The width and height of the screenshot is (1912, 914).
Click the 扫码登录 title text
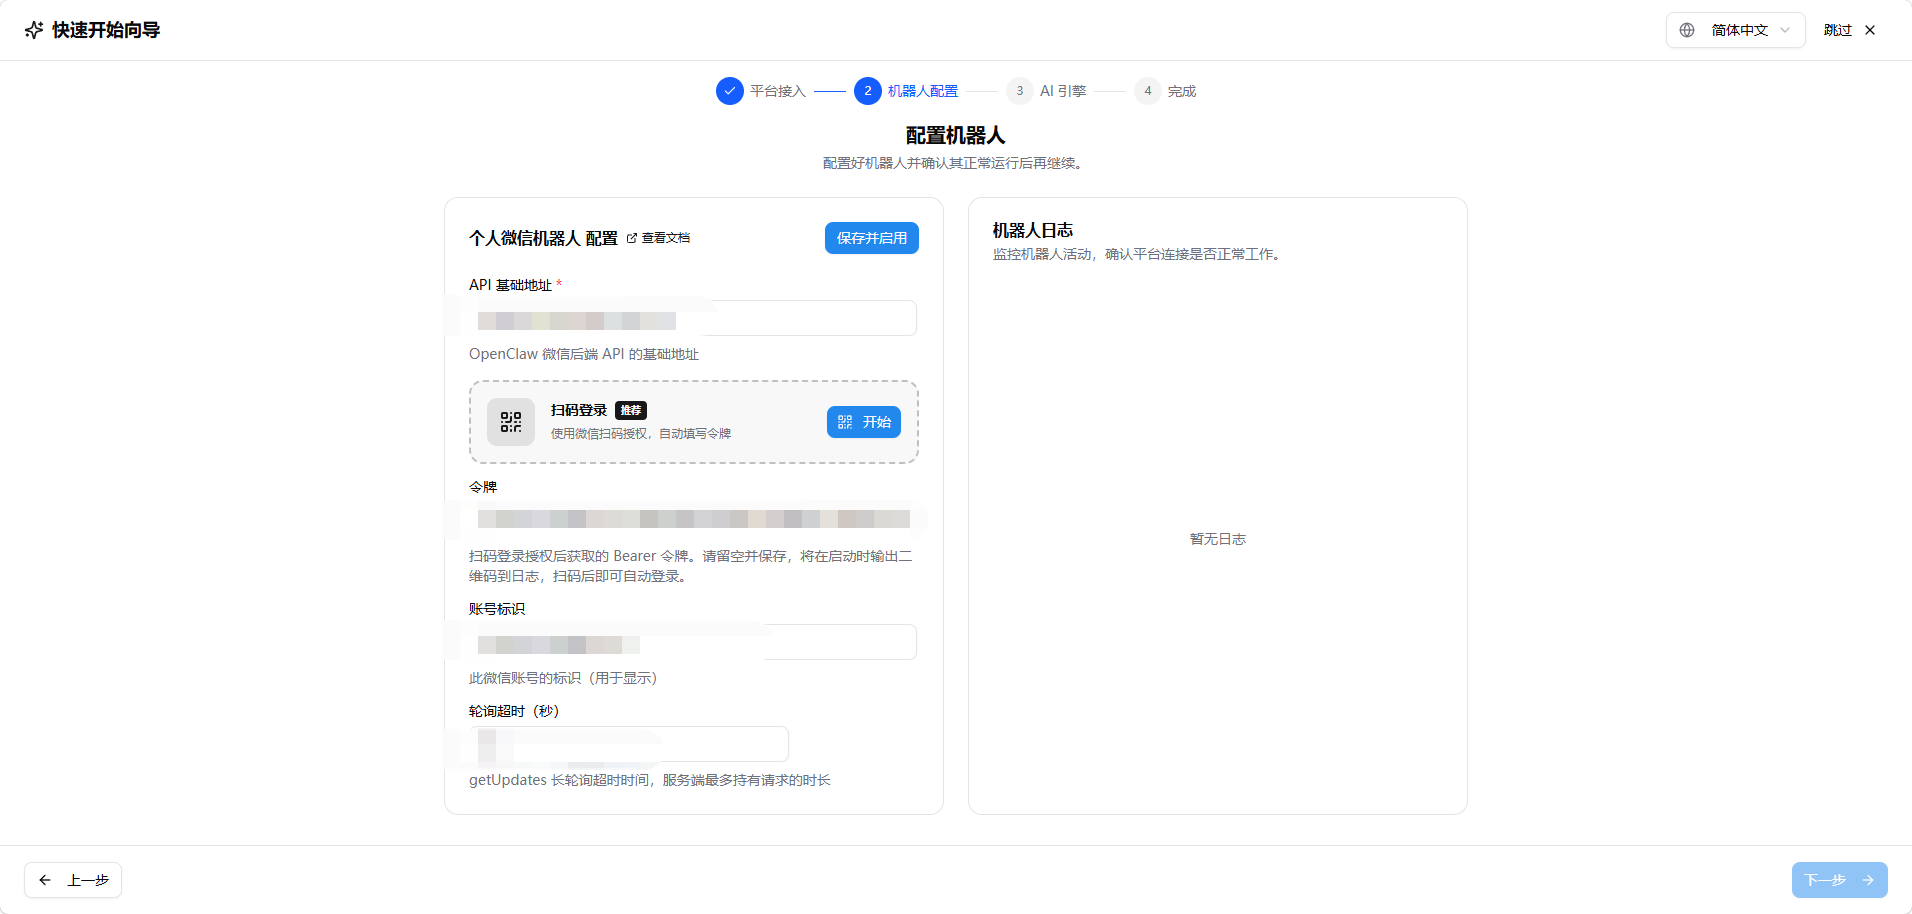click(579, 410)
